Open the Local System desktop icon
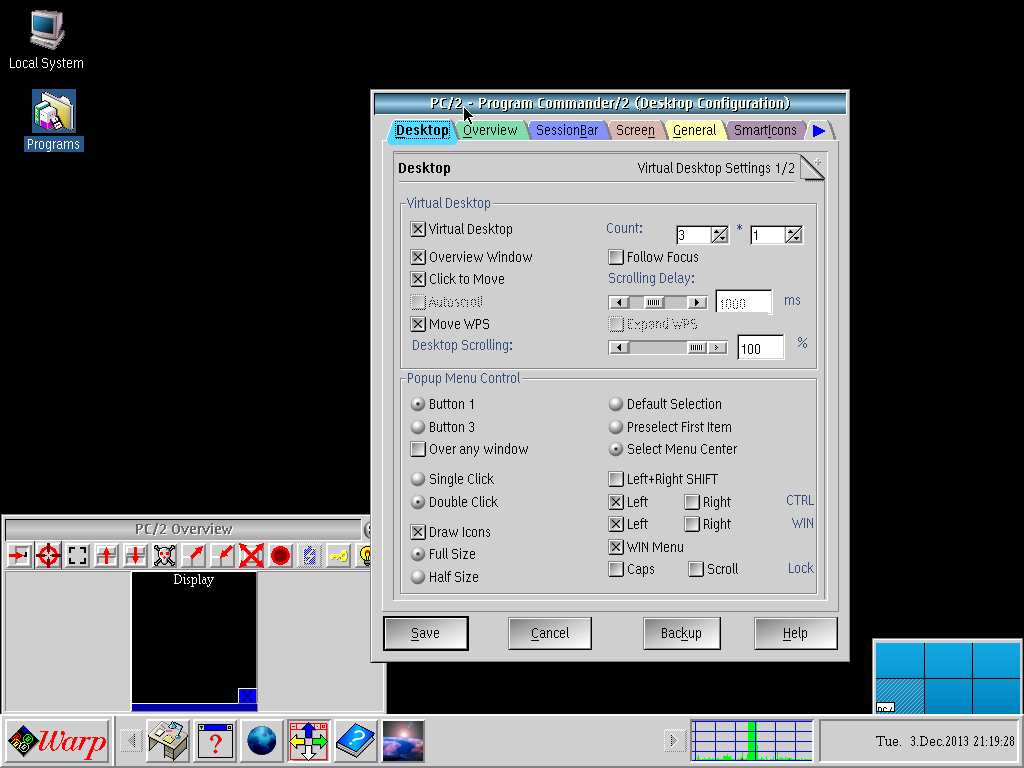The image size is (1024, 768). click(46, 39)
